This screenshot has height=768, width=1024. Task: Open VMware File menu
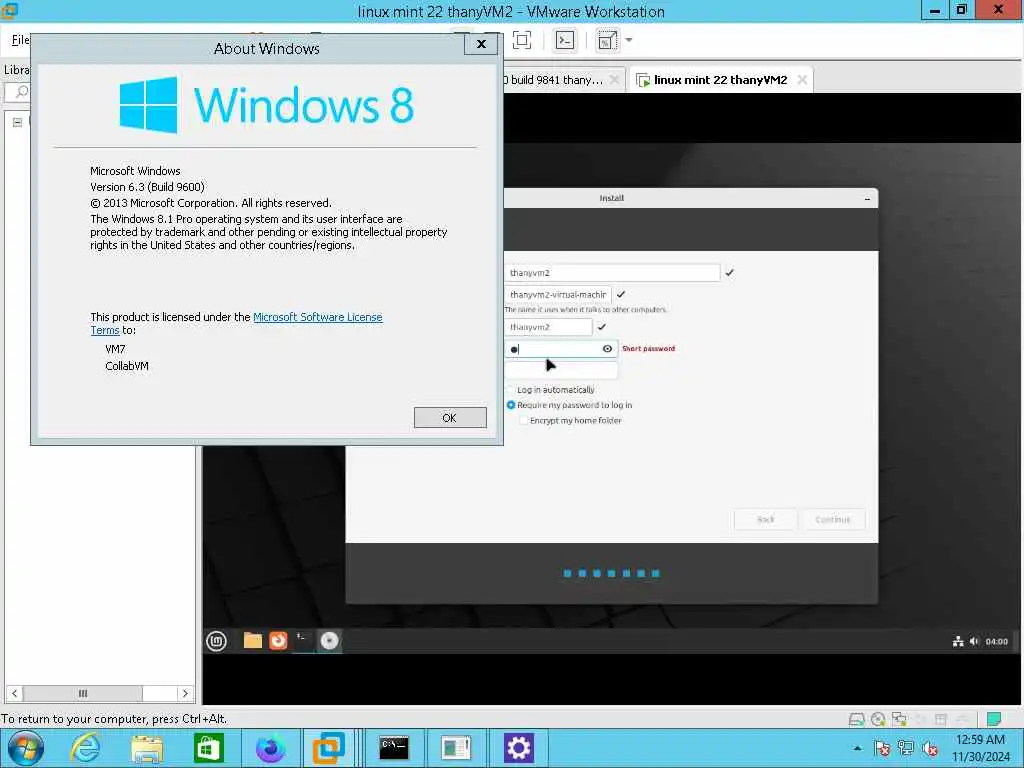(20, 40)
